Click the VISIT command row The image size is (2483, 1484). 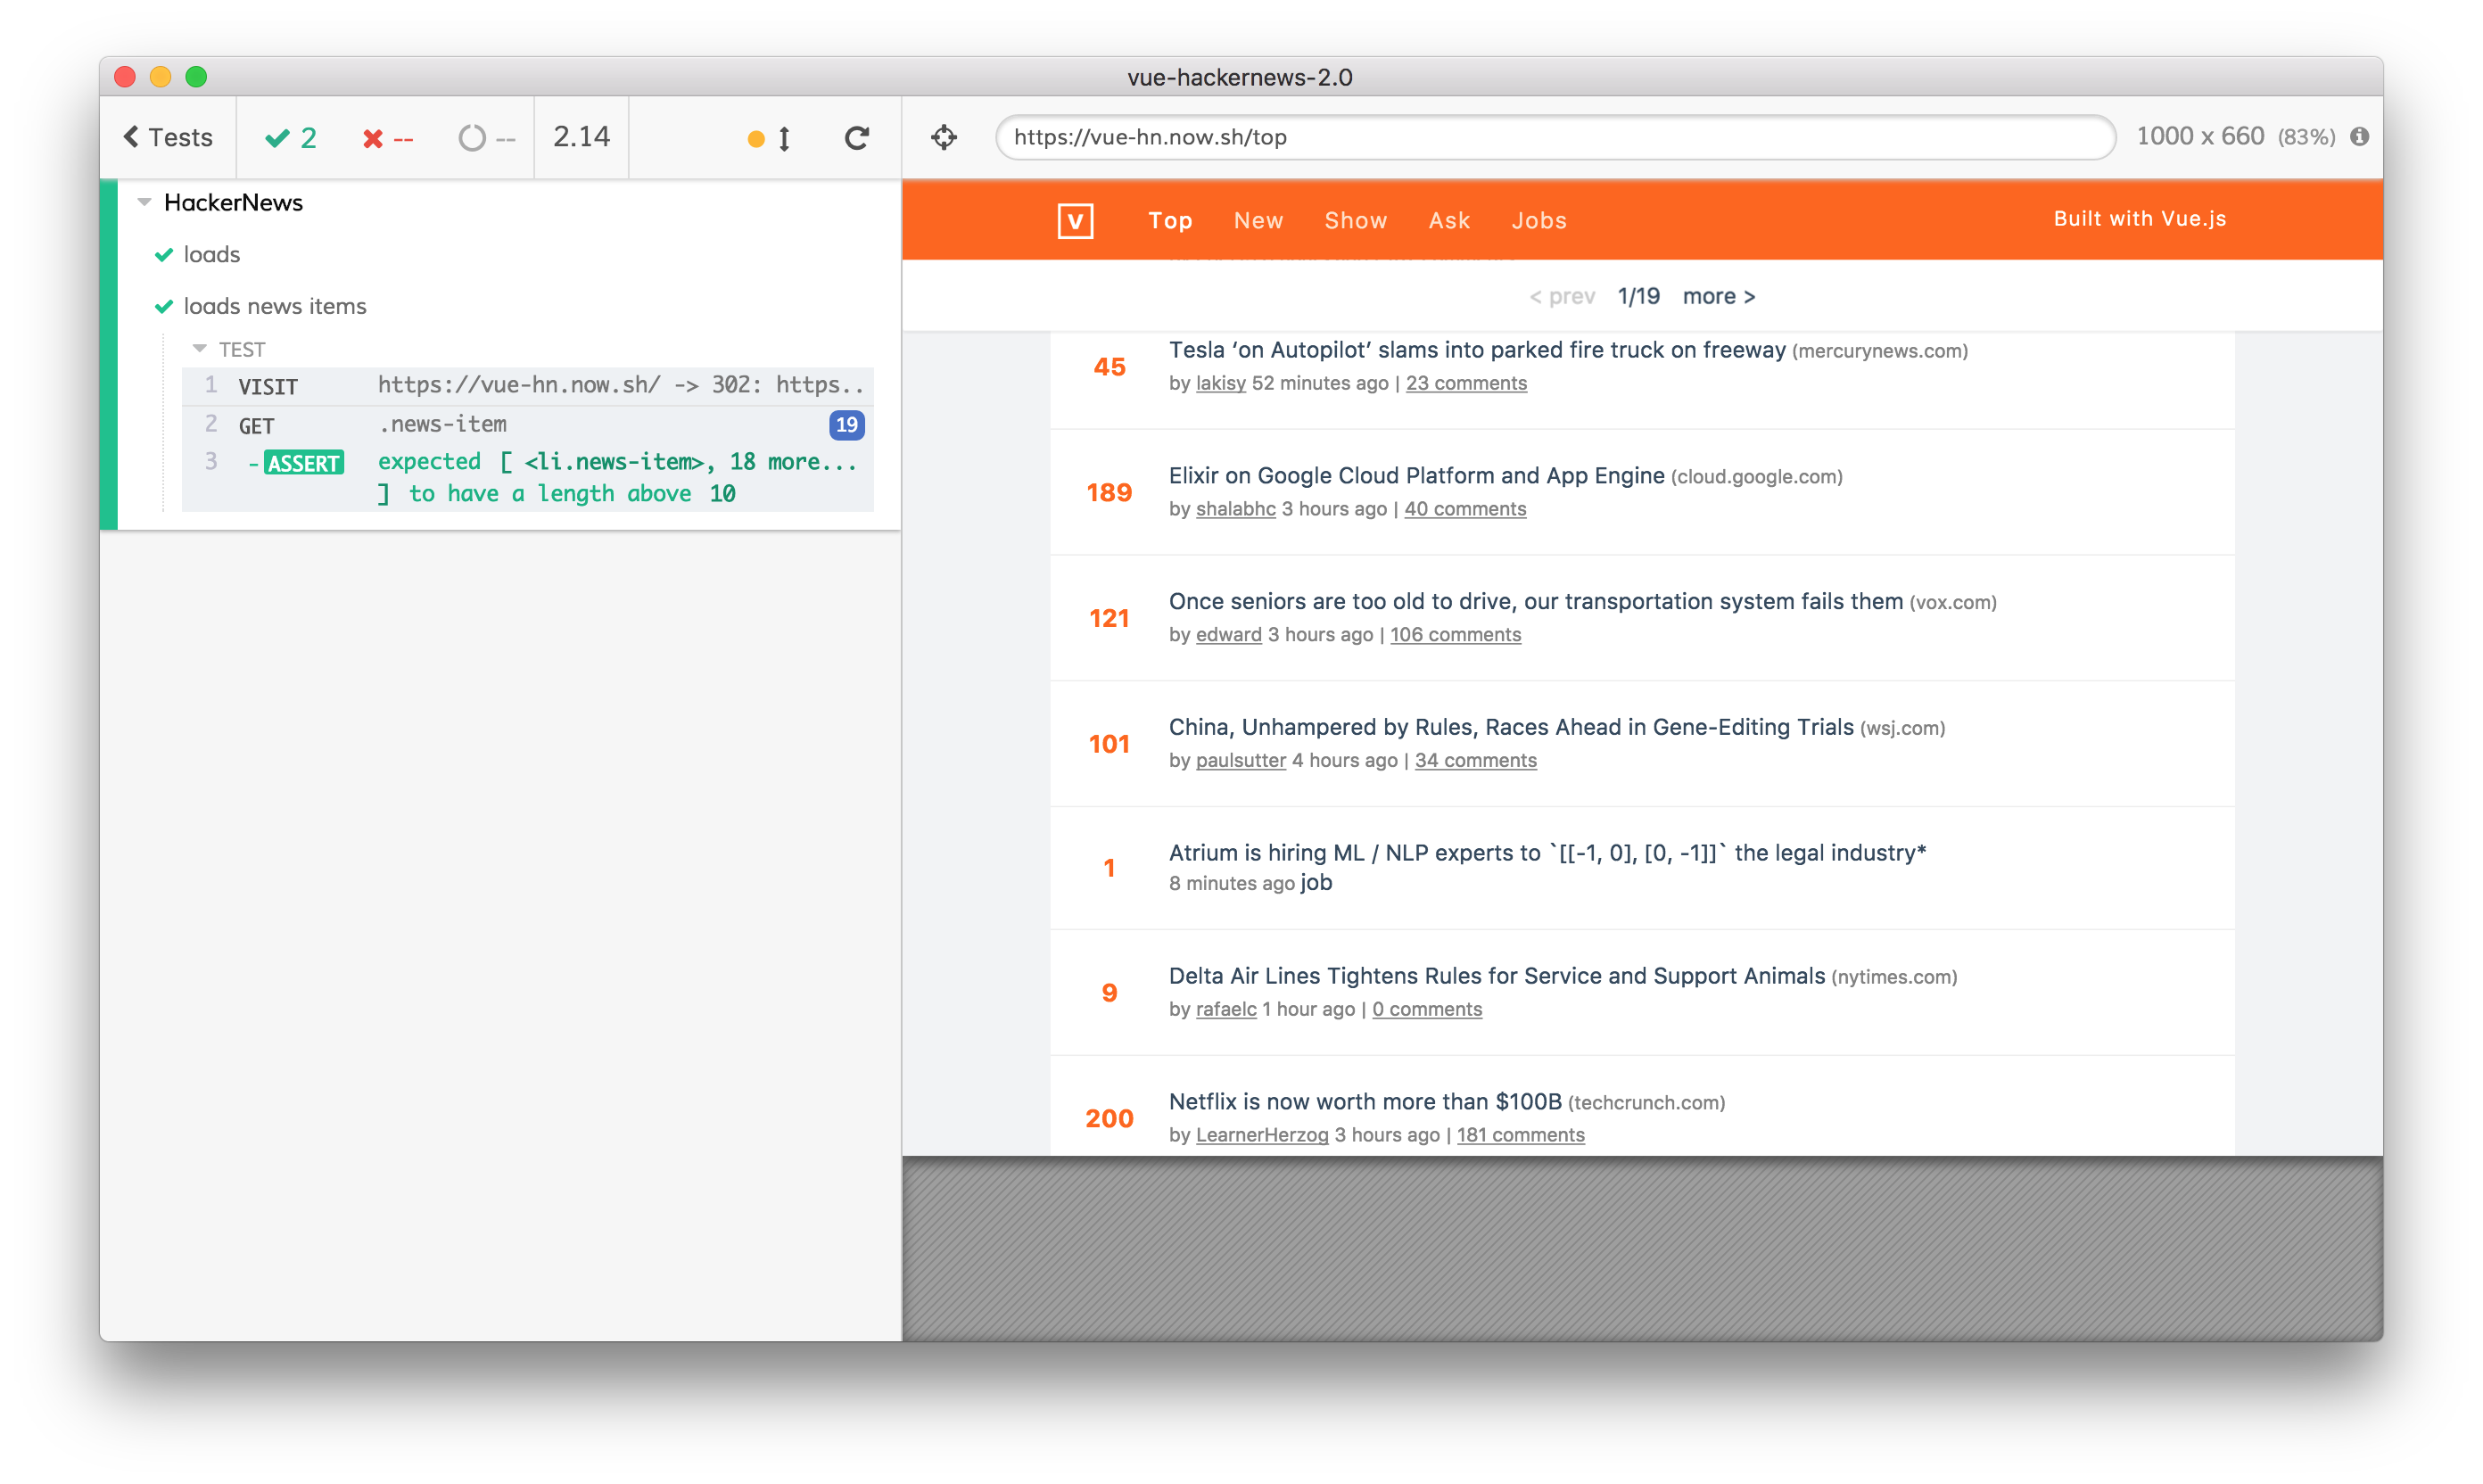click(x=527, y=386)
